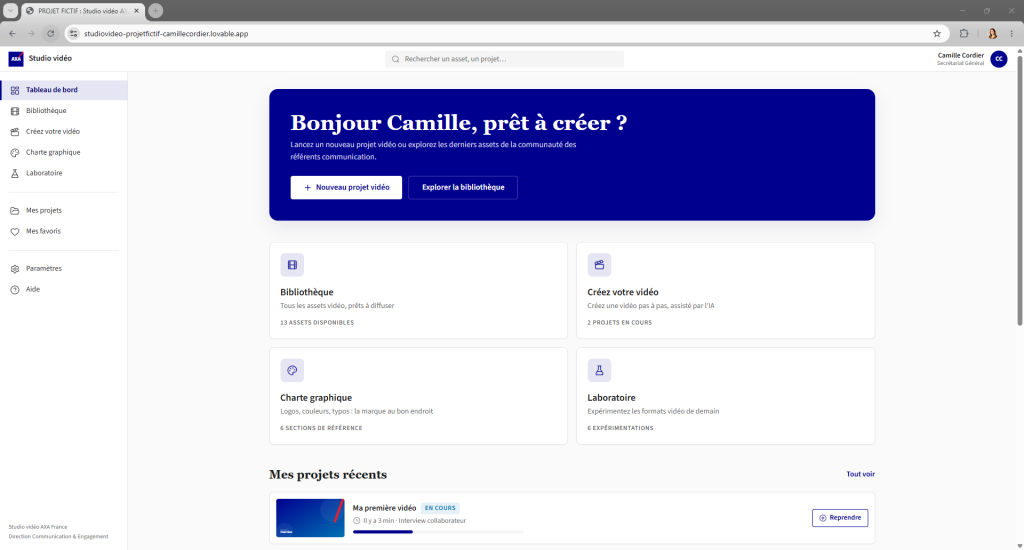Open a new browser tab with plus
Image resolution: width=1024 pixels, height=550 pixels.
(x=155, y=10)
